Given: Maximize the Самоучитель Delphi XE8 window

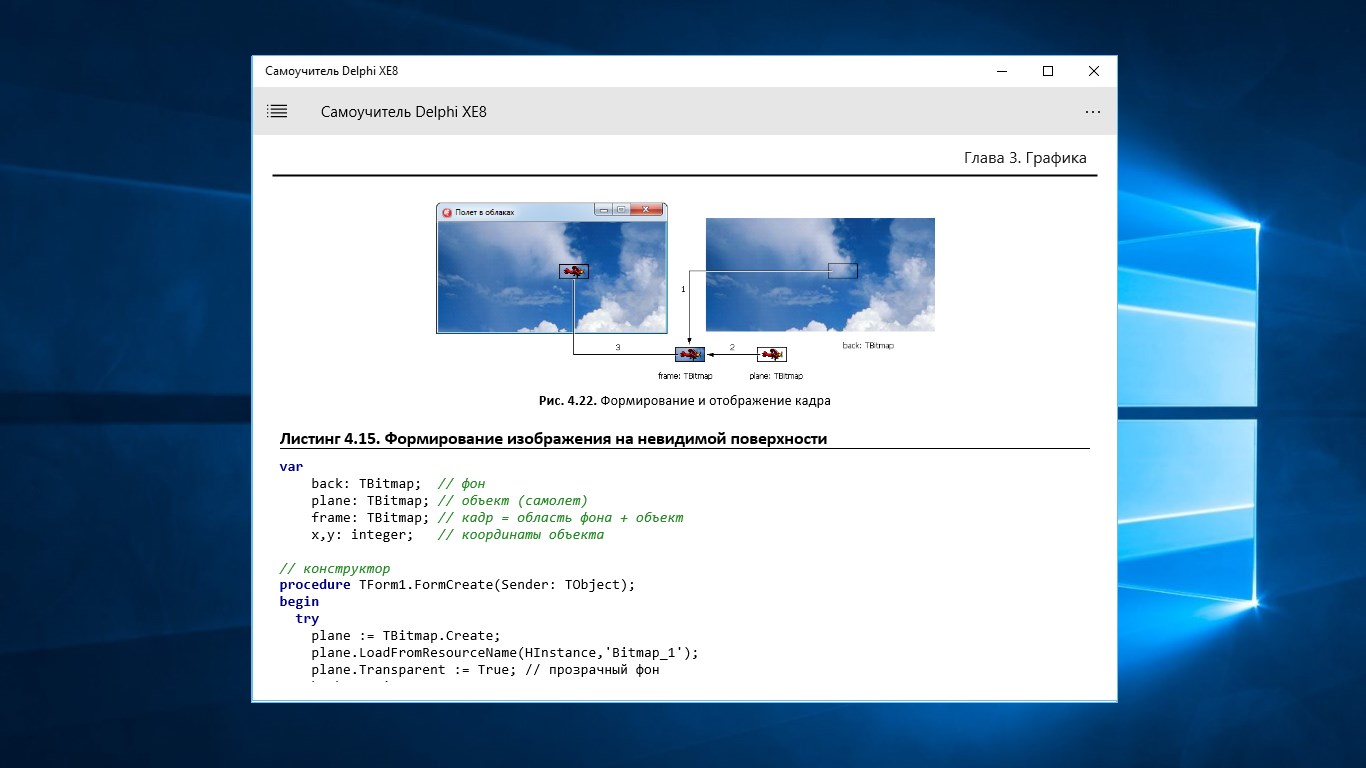Looking at the screenshot, I should (x=1048, y=71).
